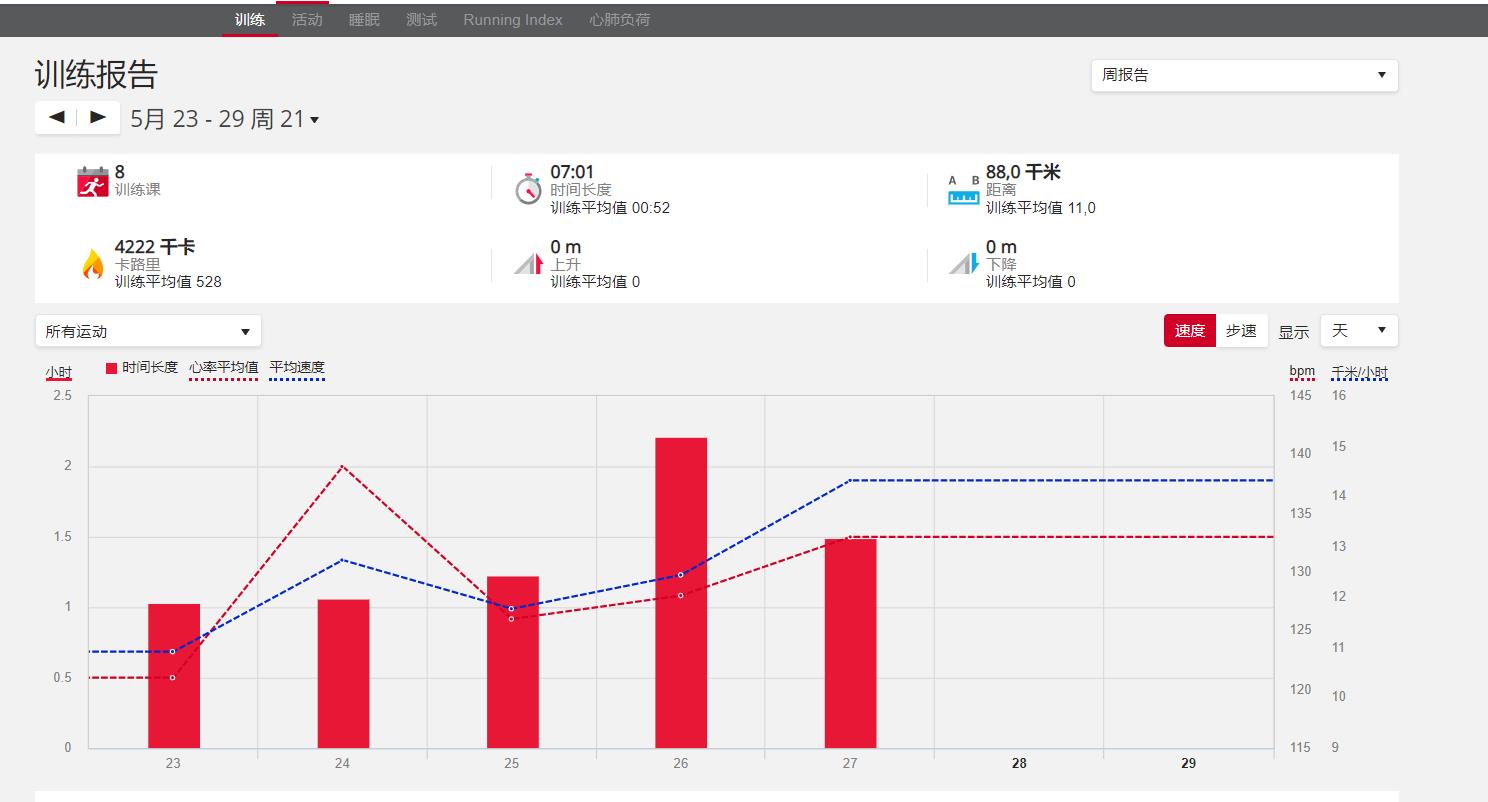Select the ascent (上升) icon
Image resolution: width=1488 pixels, height=802 pixels.
[527, 262]
